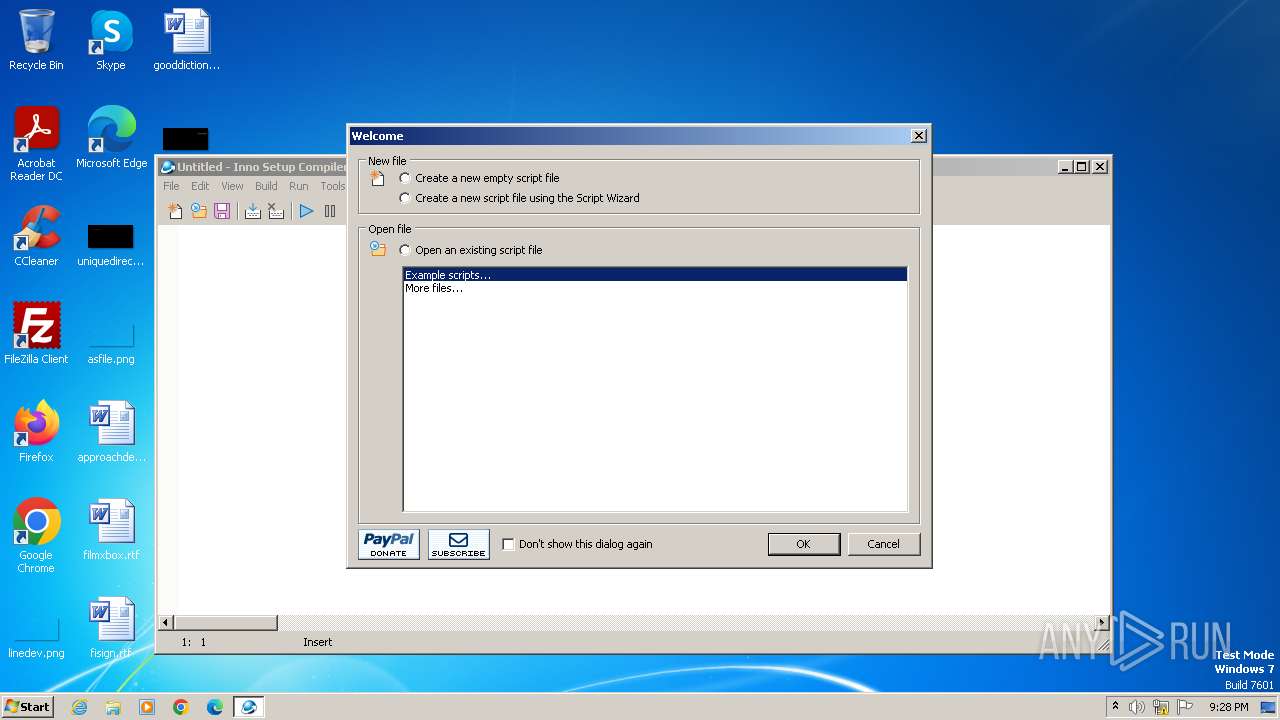Open Edge from the taskbar
Viewport: 1280px width, 720px height.
pos(215,707)
